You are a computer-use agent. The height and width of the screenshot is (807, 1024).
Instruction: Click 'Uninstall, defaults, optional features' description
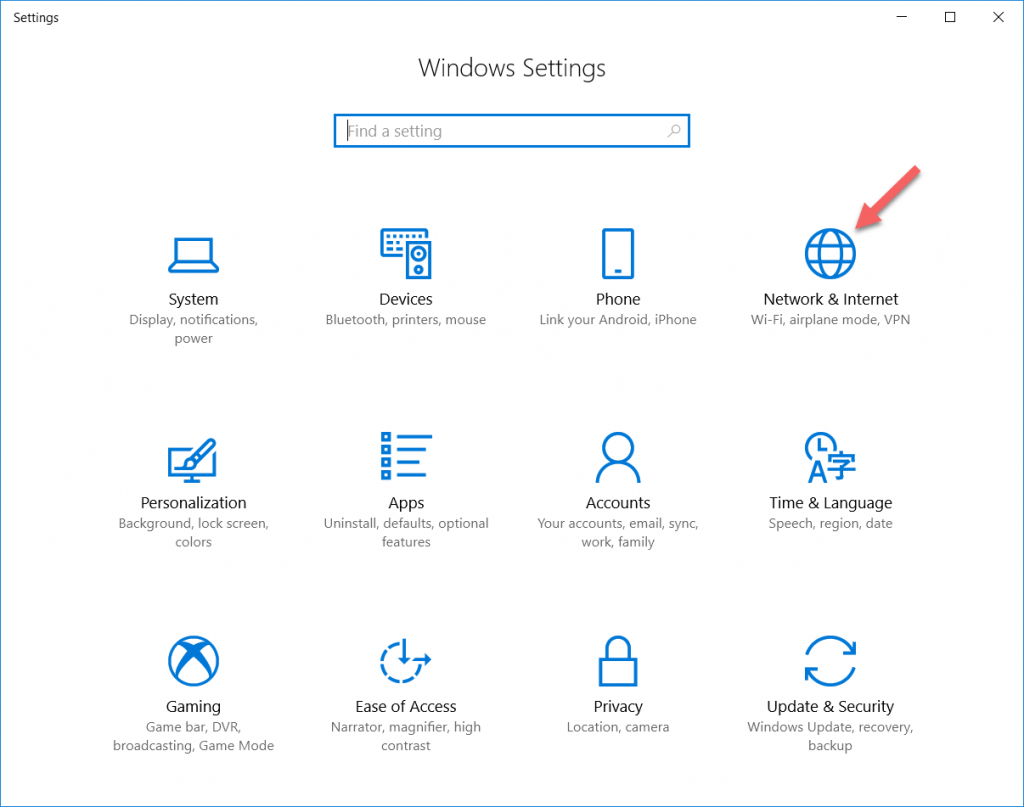coord(406,533)
